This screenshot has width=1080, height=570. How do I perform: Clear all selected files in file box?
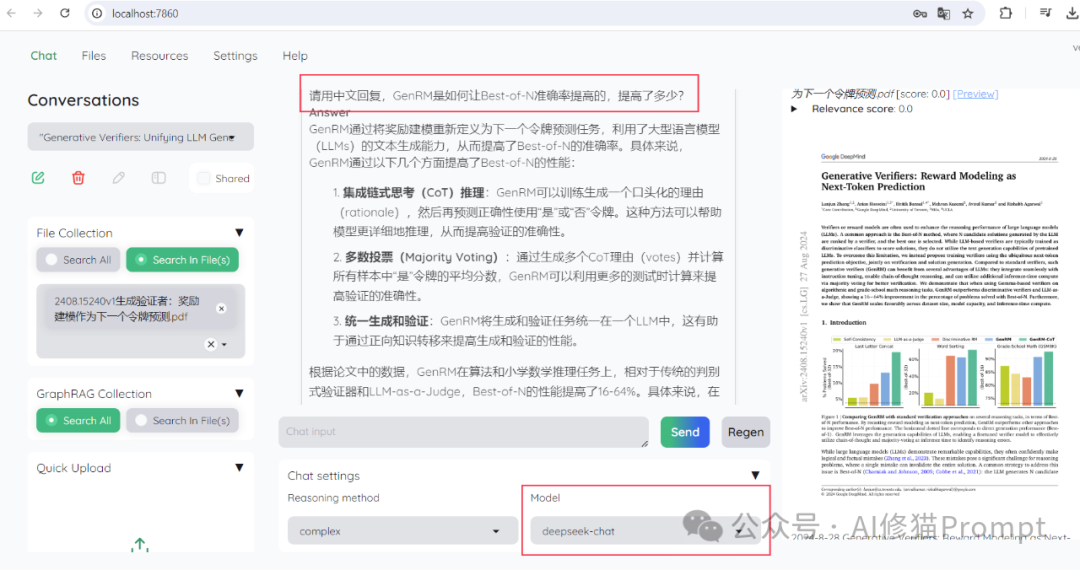pyautogui.click(x=211, y=344)
